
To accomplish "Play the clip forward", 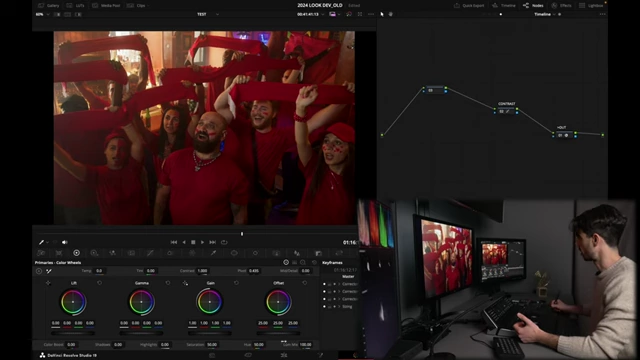I will [202, 242].
